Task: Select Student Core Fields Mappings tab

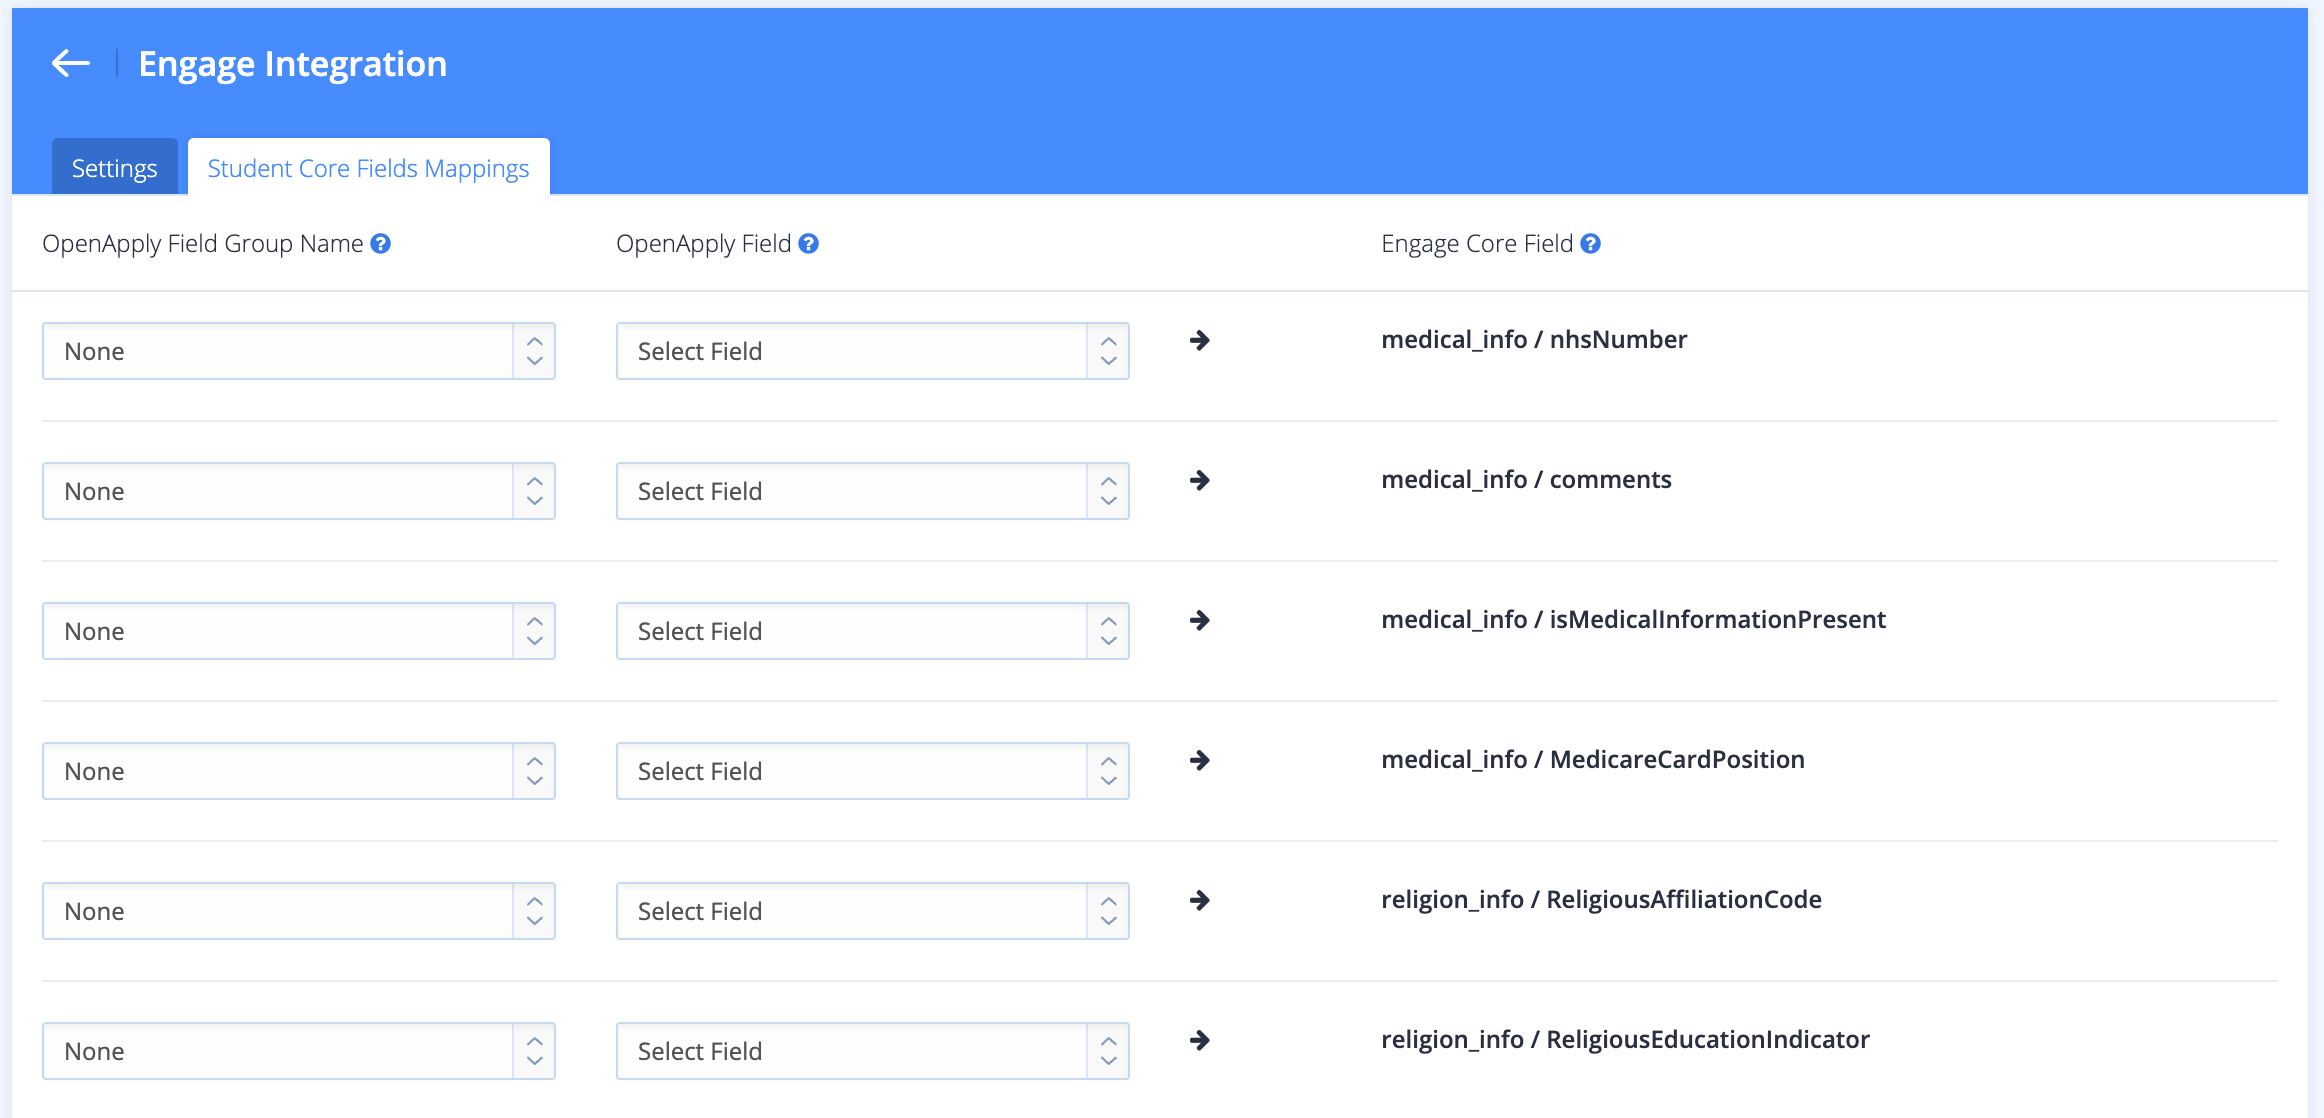Action: pos(368,168)
